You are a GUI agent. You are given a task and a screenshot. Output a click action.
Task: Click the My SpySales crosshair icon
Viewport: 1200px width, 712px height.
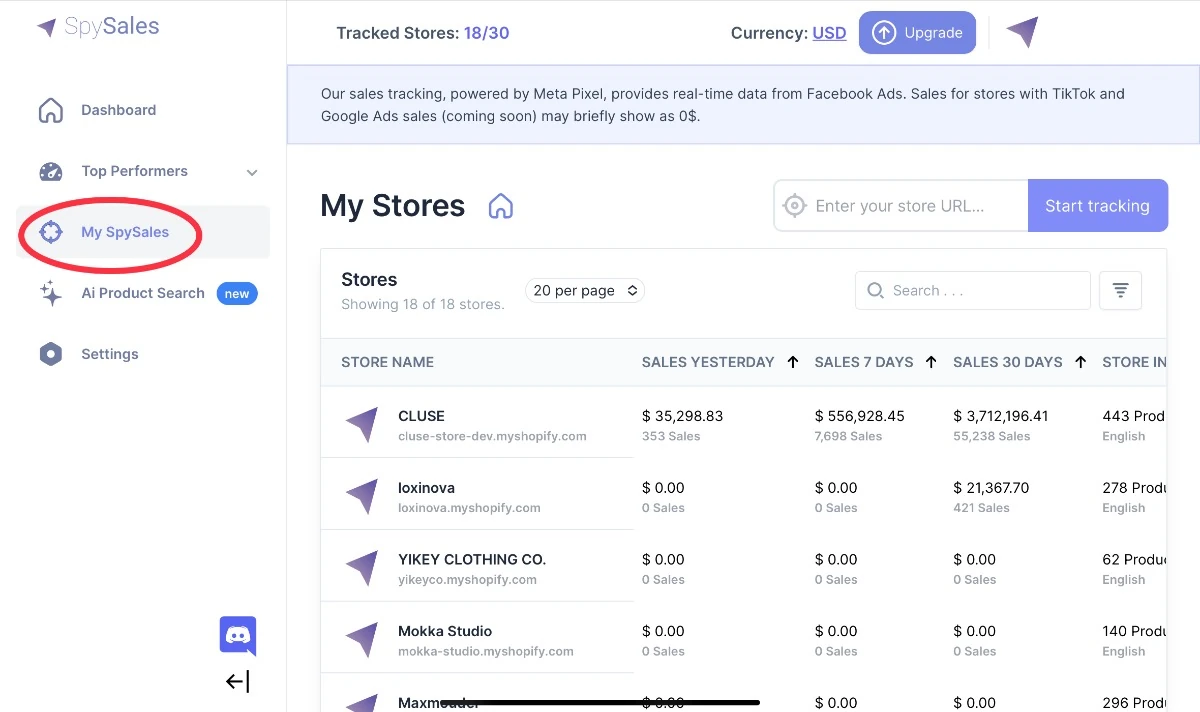coord(50,232)
